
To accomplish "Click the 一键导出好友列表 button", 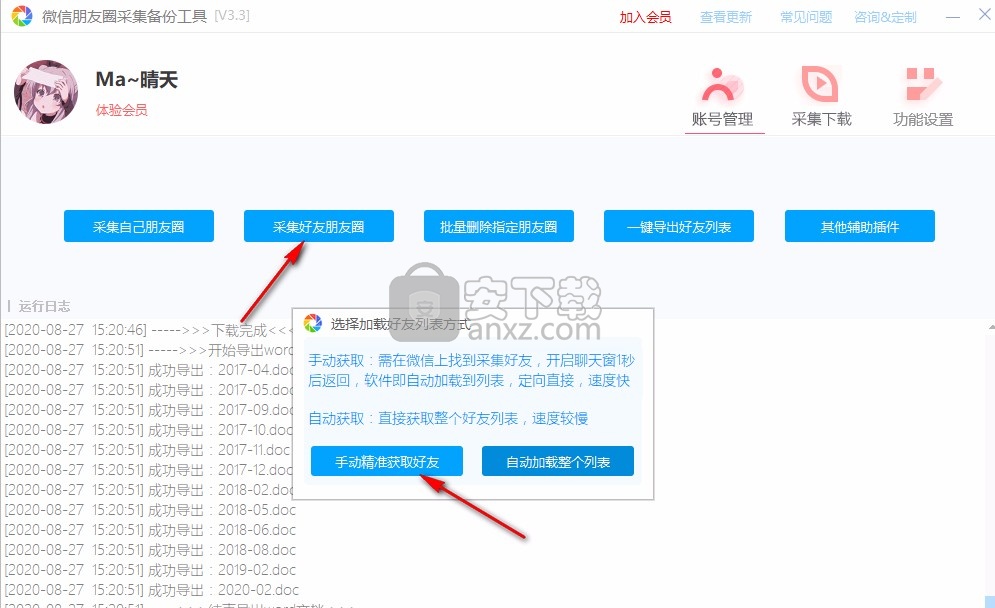I will [679, 226].
